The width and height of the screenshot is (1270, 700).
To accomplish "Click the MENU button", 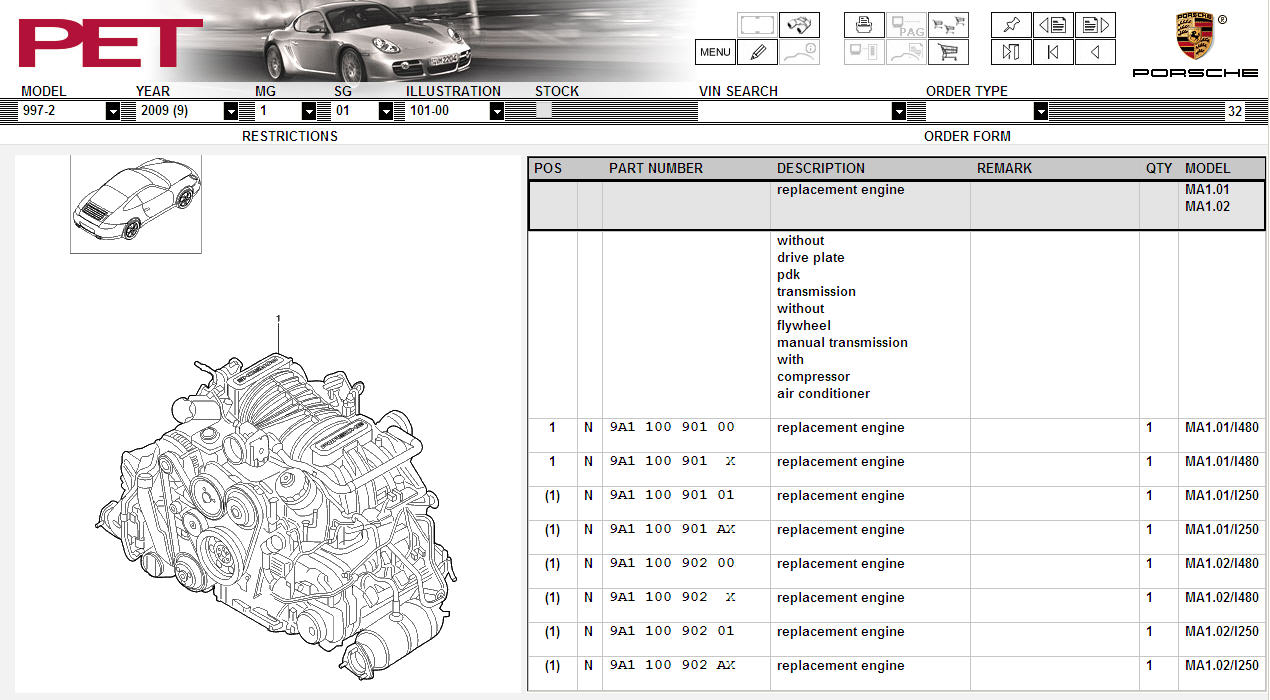I will [715, 52].
